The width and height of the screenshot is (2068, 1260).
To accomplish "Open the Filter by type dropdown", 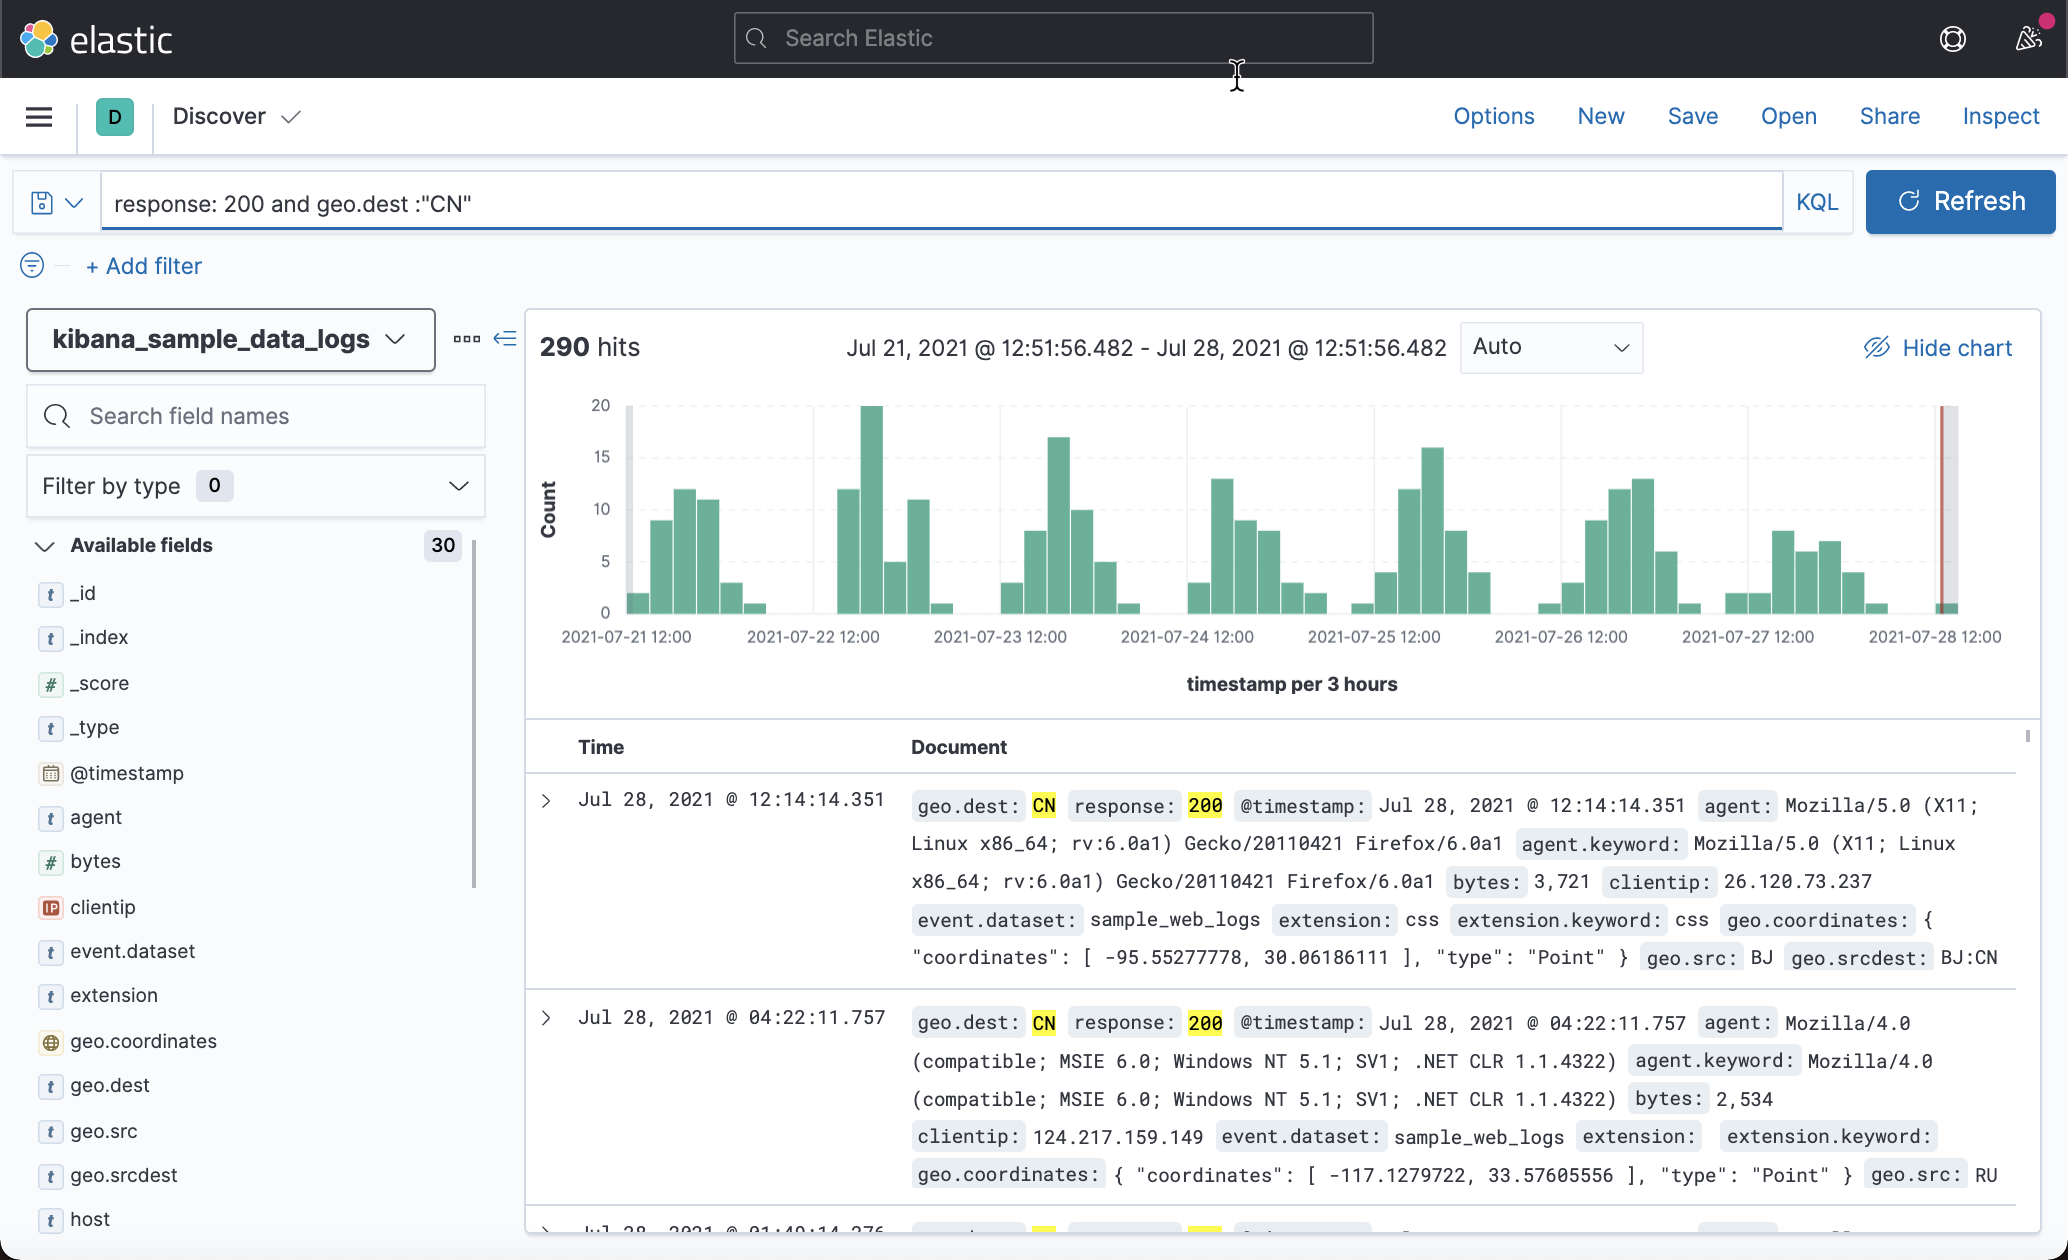I will [256, 486].
